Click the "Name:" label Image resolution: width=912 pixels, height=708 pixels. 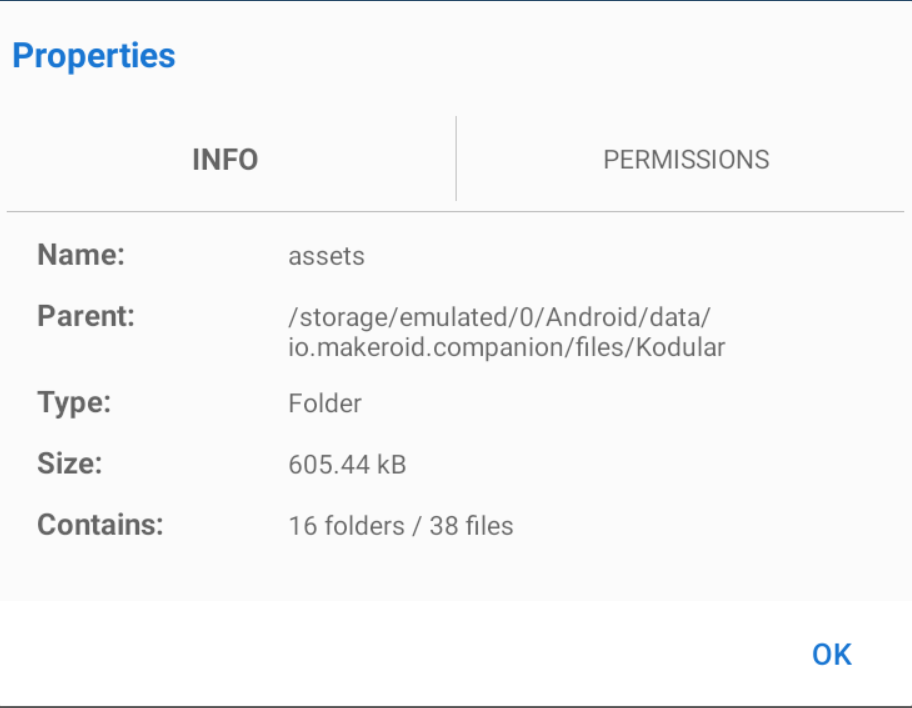(x=81, y=255)
